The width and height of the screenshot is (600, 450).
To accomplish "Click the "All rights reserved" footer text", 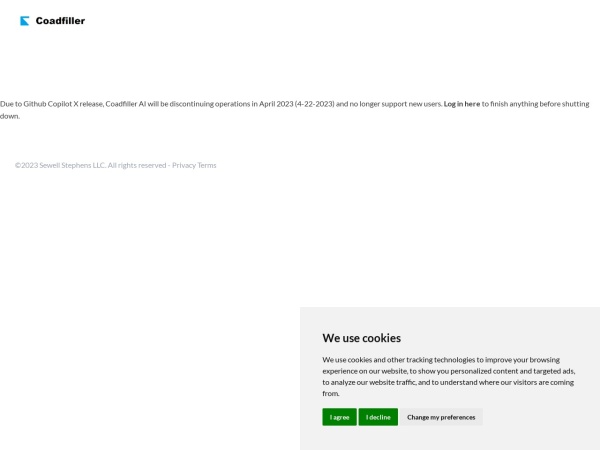I will [137, 165].
